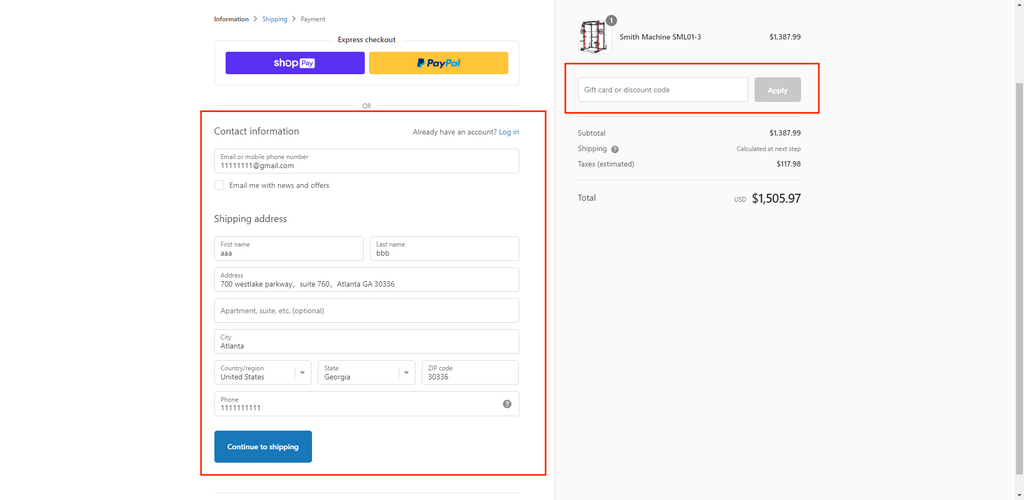The height and width of the screenshot is (500, 1024).
Task: Click the Email or mobile phone number field
Action: click(366, 161)
